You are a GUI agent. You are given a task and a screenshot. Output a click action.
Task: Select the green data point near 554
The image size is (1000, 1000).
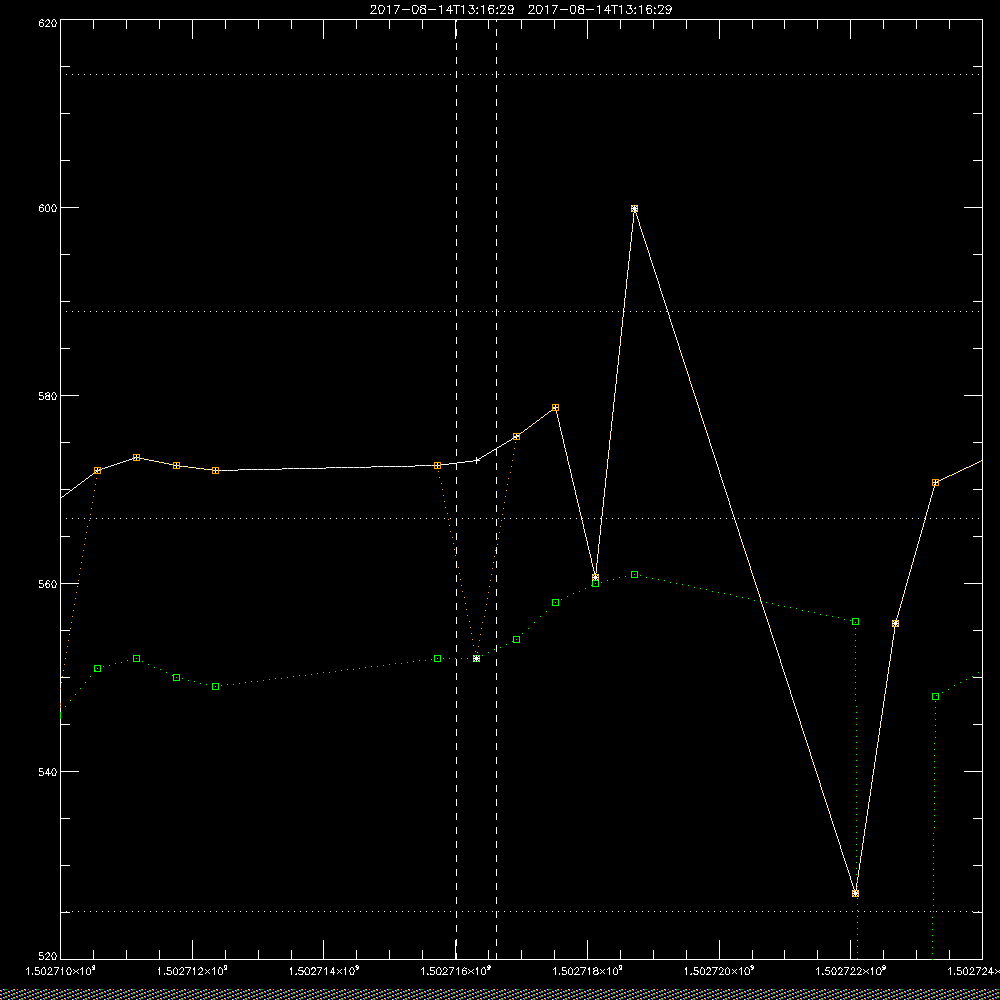tap(517, 640)
